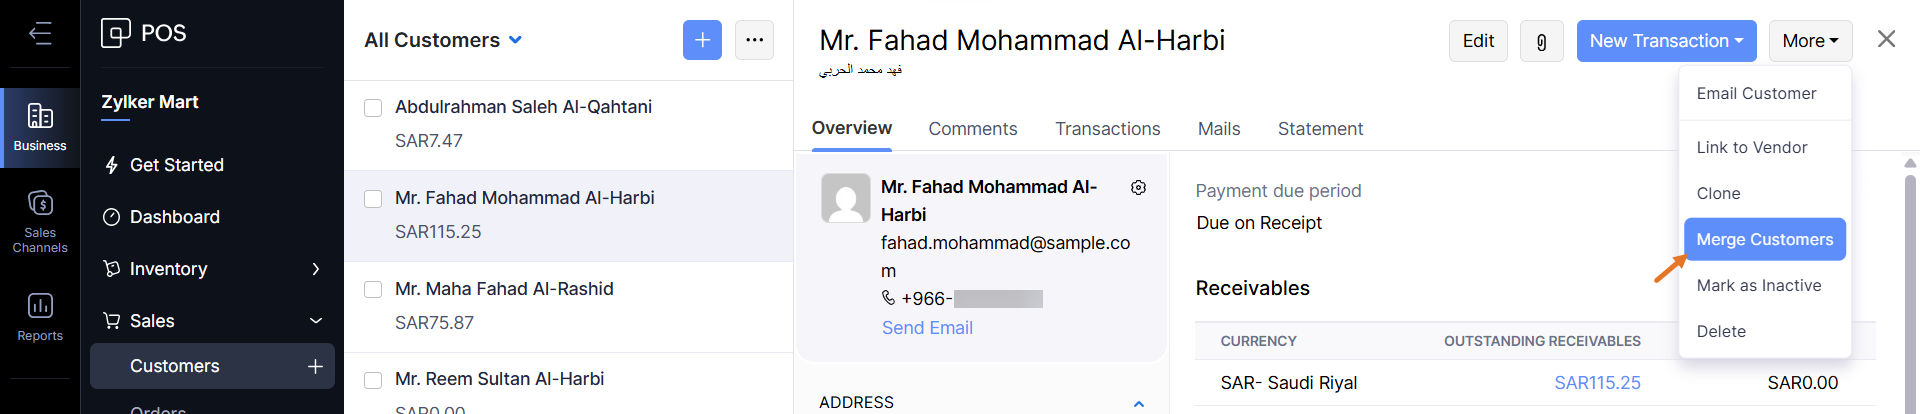The height and width of the screenshot is (414, 1920).
Task: Collapse the ADDRESS section chevron
Action: pos(1138,403)
